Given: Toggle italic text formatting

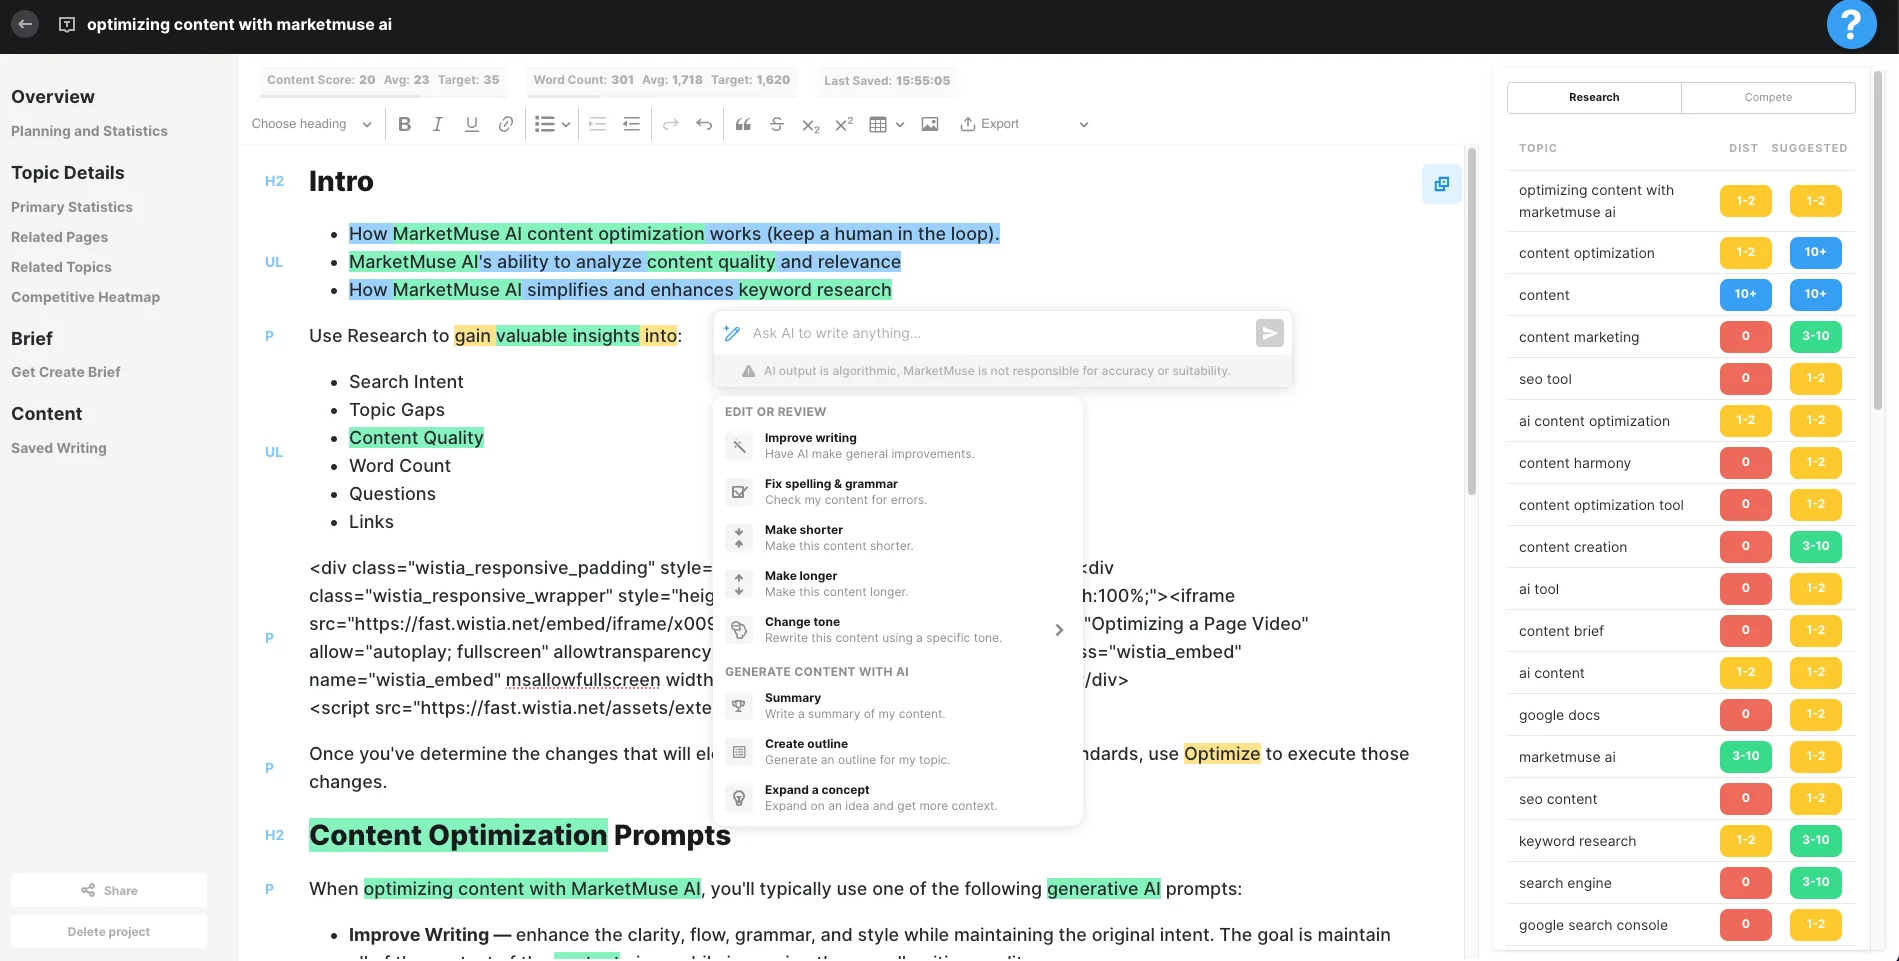Looking at the screenshot, I should pos(437,124).
